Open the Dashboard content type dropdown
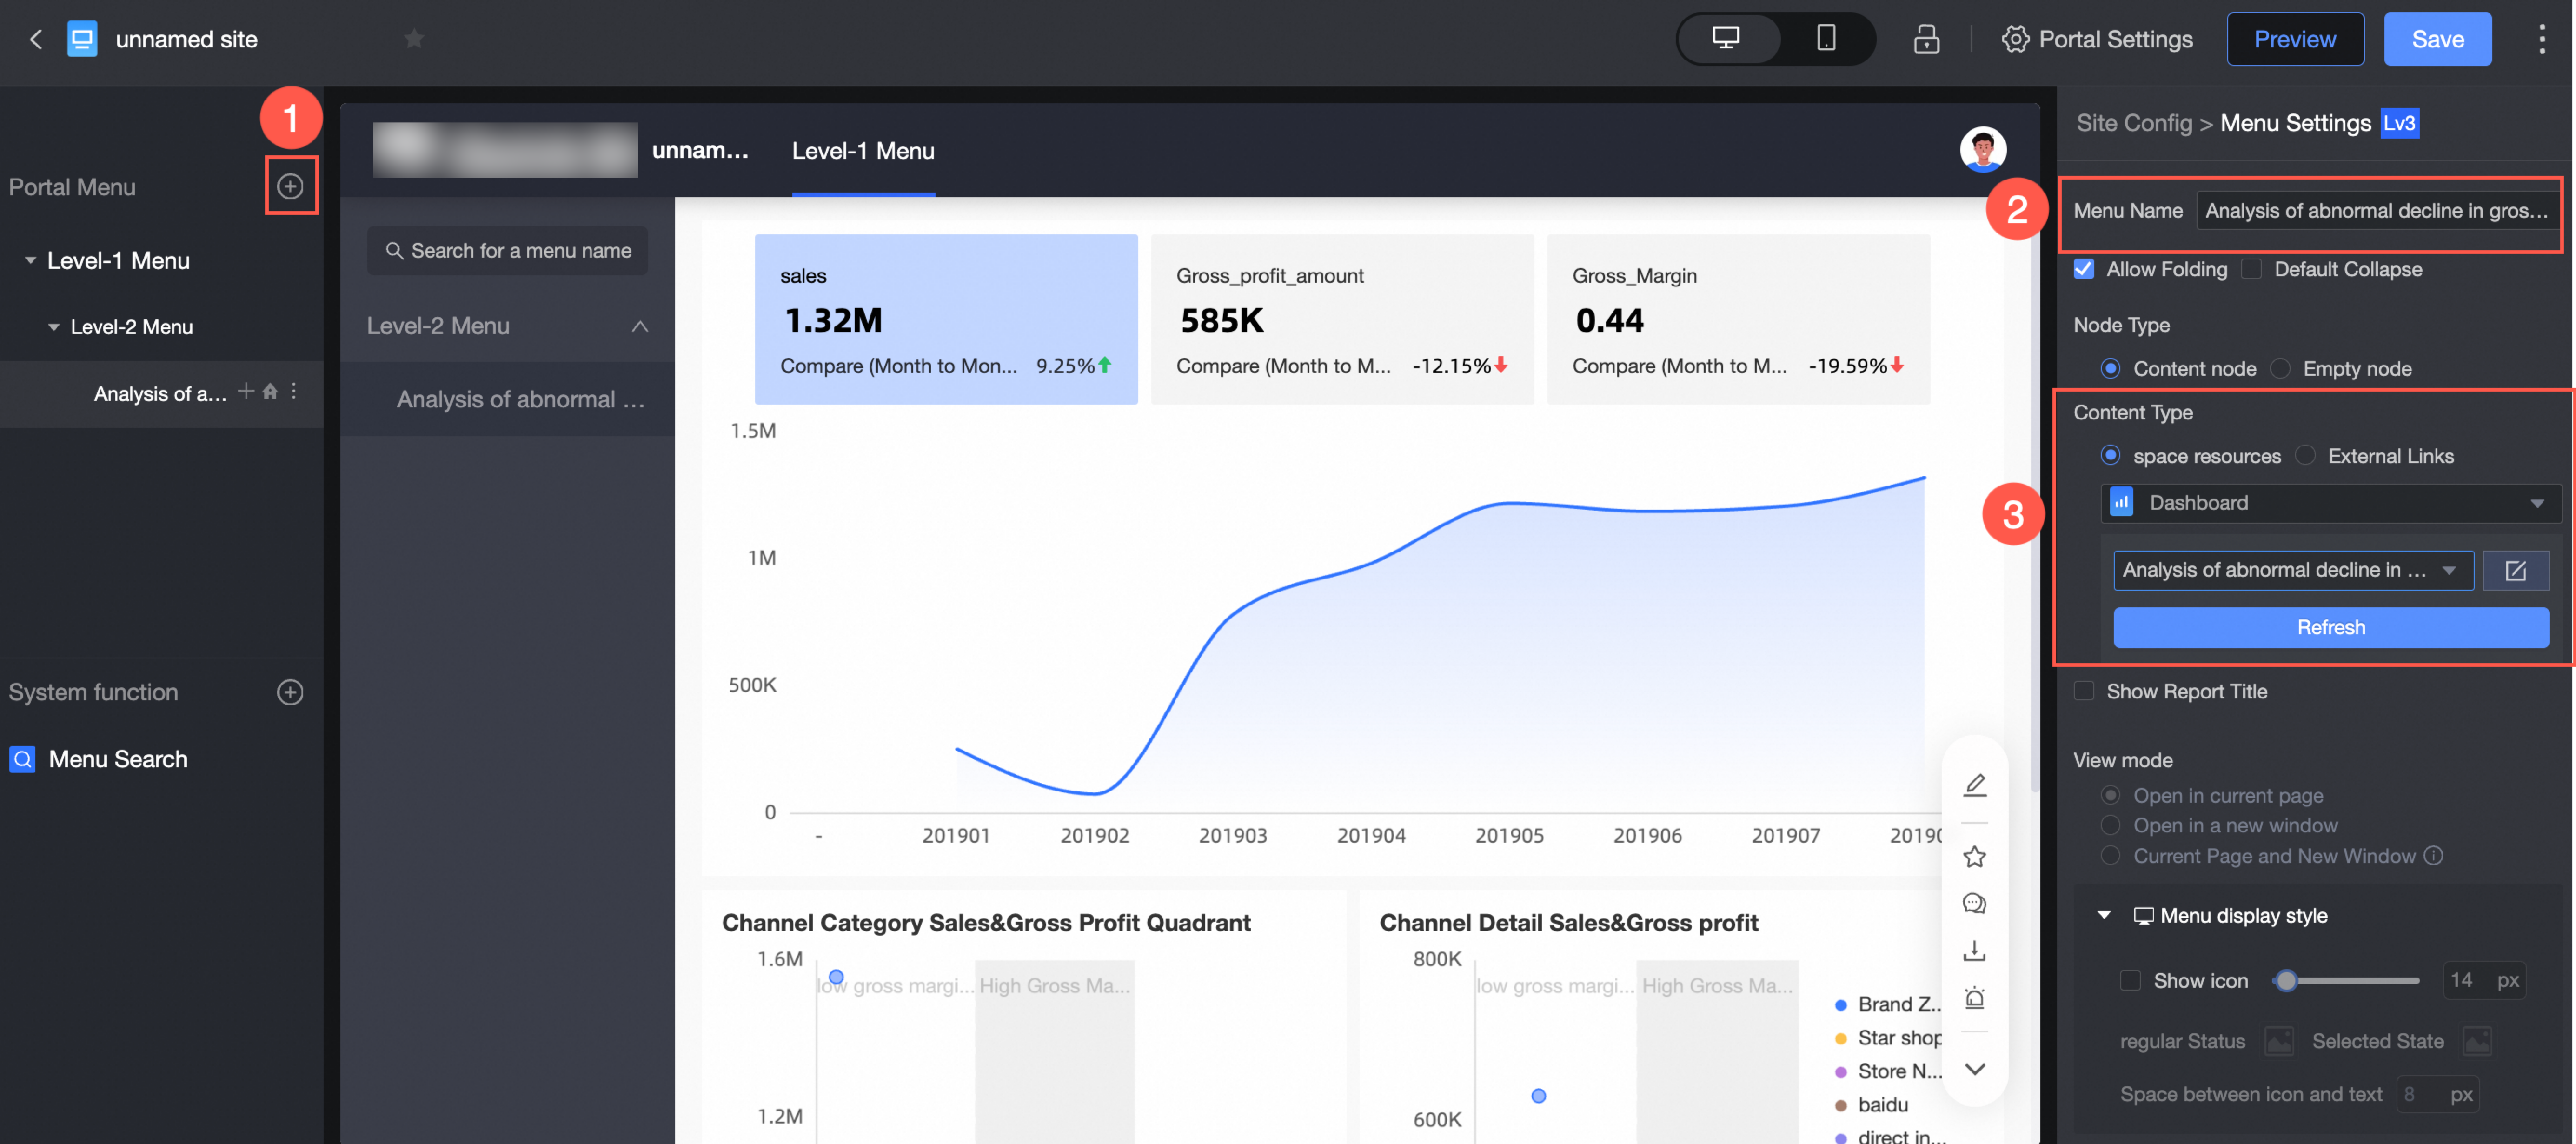The image size is (2576, 1144). click(x=2330, y=503)
